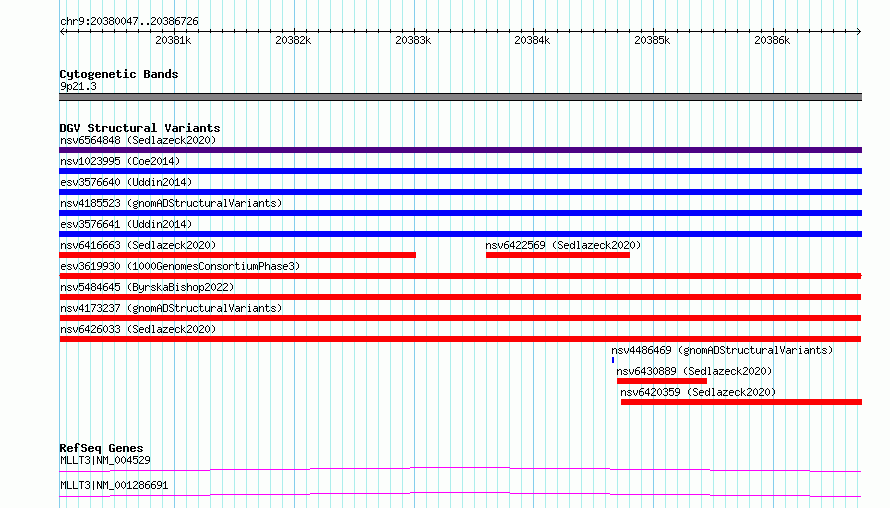Image resolution: width=890 pixels, height=508 pixels.
Task: Click the red esv3619930 variant bar
Action: [460, 276]
